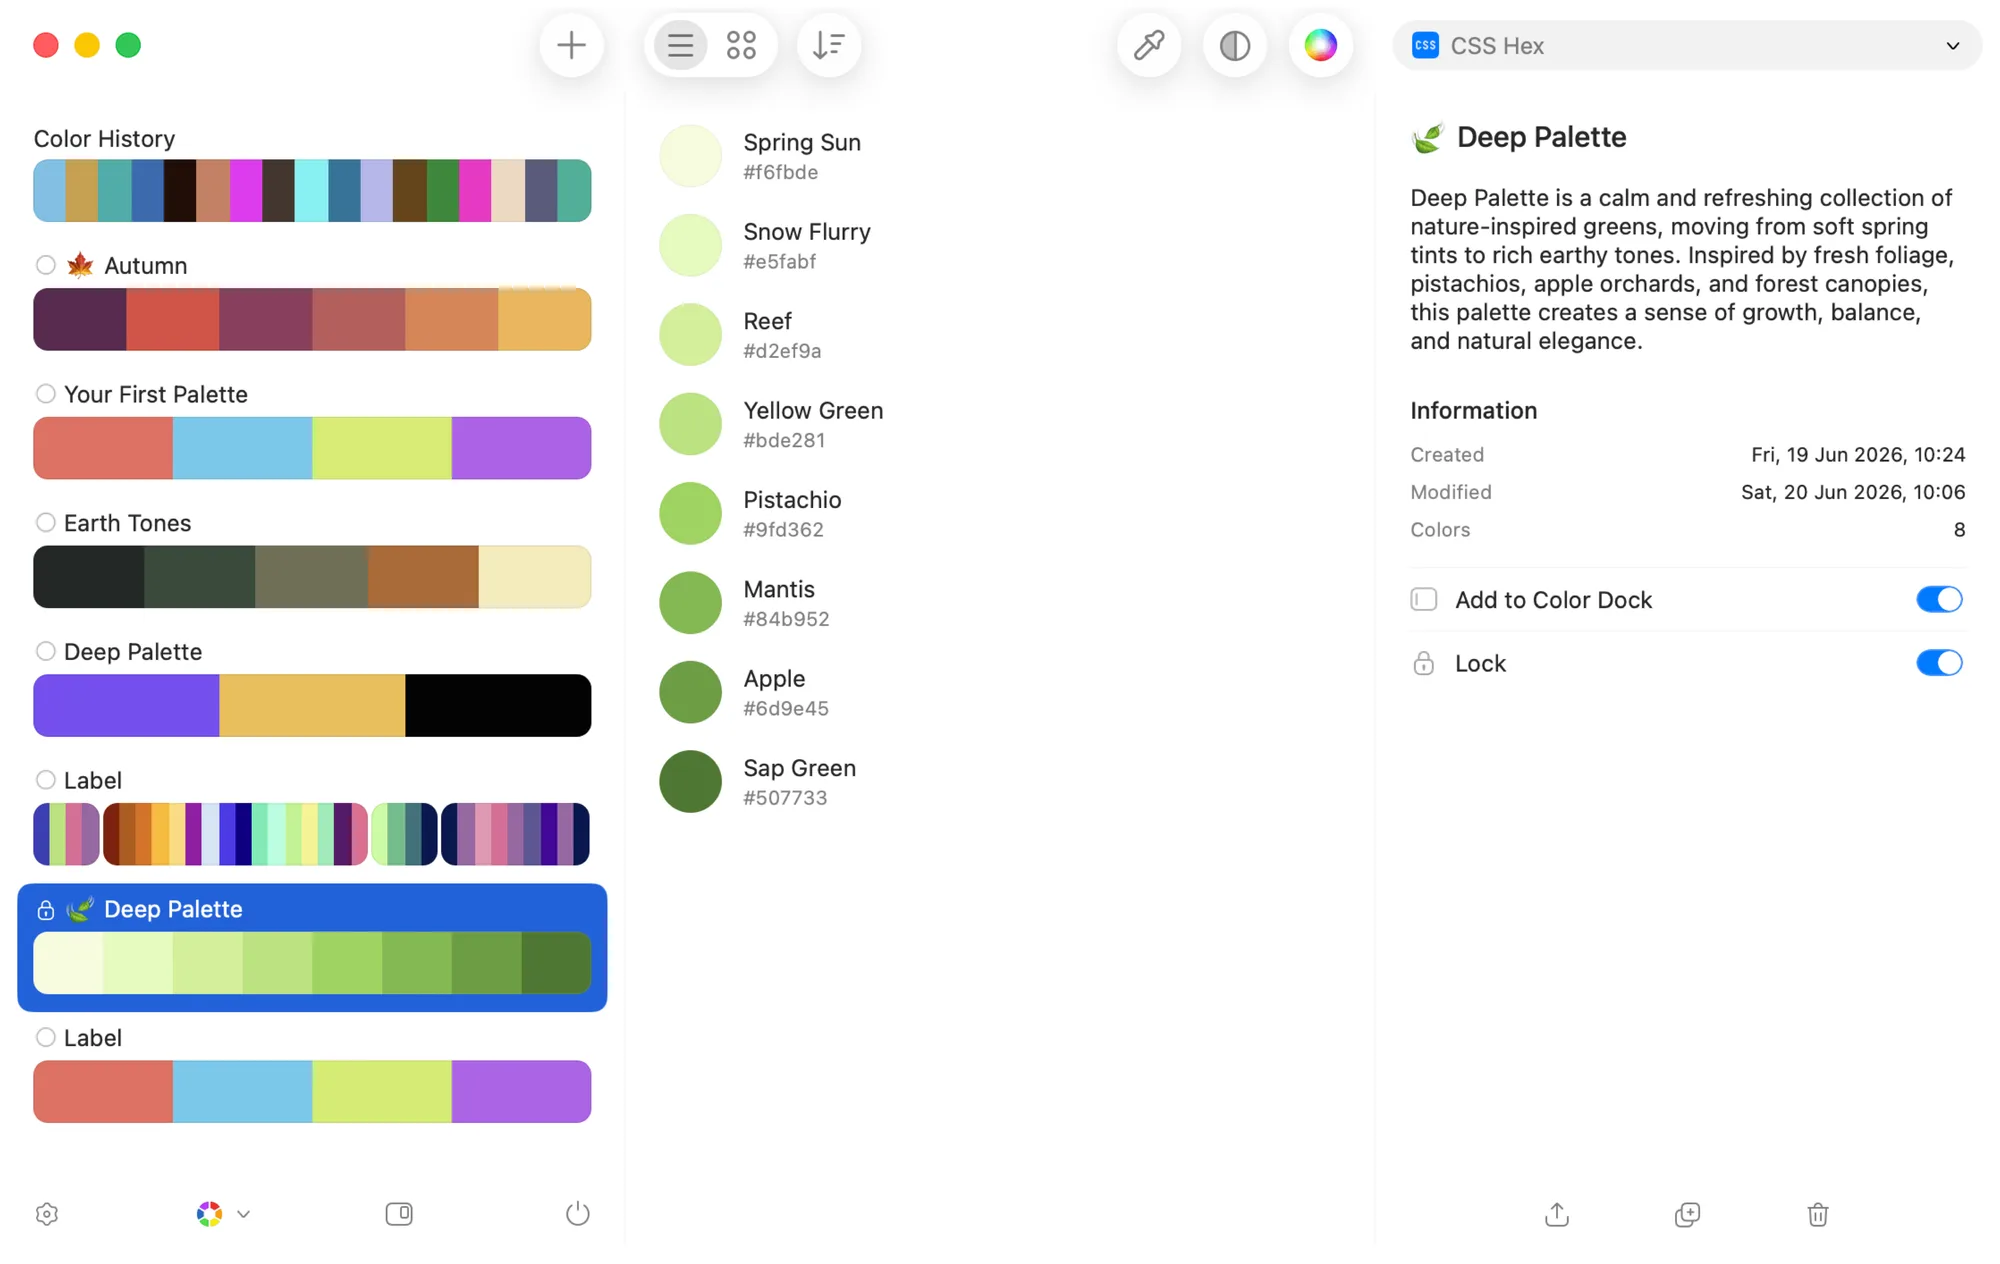
Task: Select the Yellow Green color entry
Action: pos(1000,424)
